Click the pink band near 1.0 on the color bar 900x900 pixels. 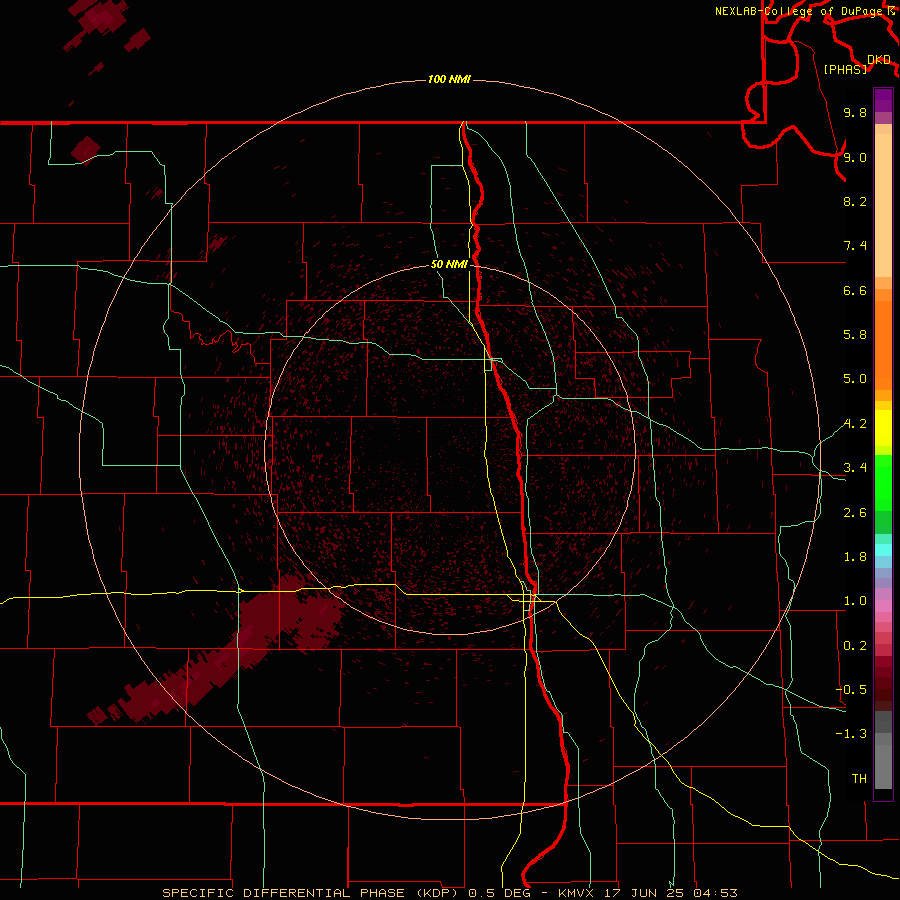(x=883, y=606)
